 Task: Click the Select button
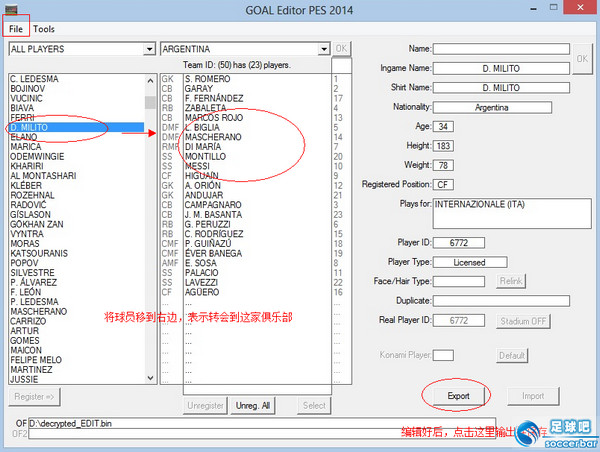314,406
